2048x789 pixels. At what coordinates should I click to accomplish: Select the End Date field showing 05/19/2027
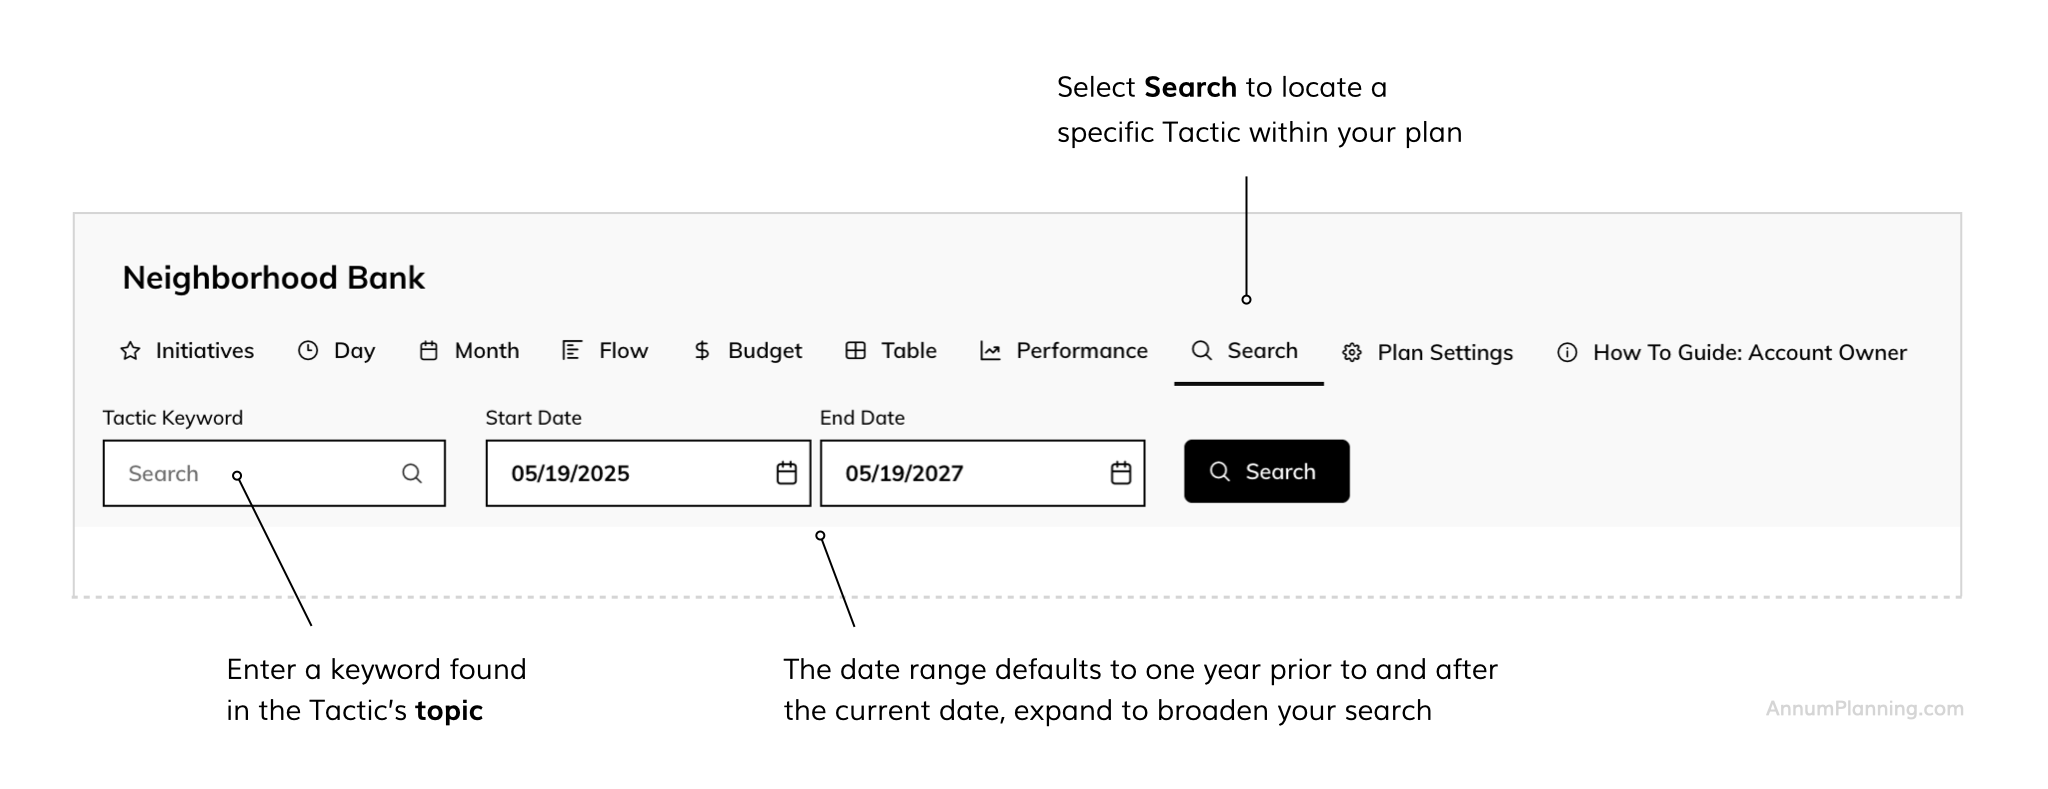click(982, 473)
